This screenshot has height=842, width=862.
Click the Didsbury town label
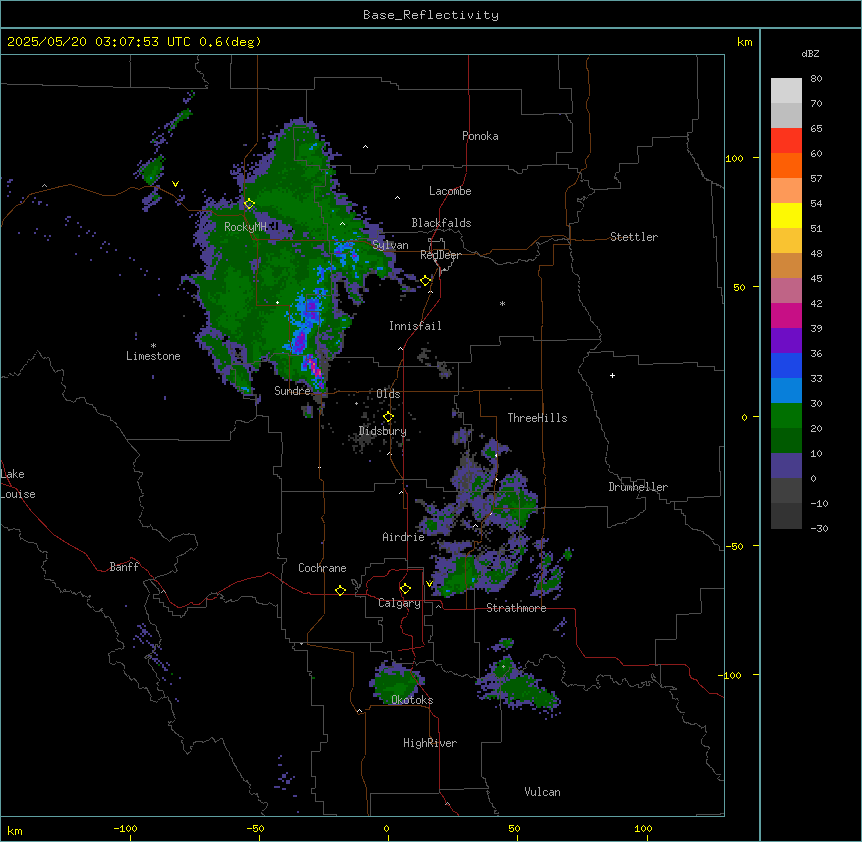pos(383,431)
